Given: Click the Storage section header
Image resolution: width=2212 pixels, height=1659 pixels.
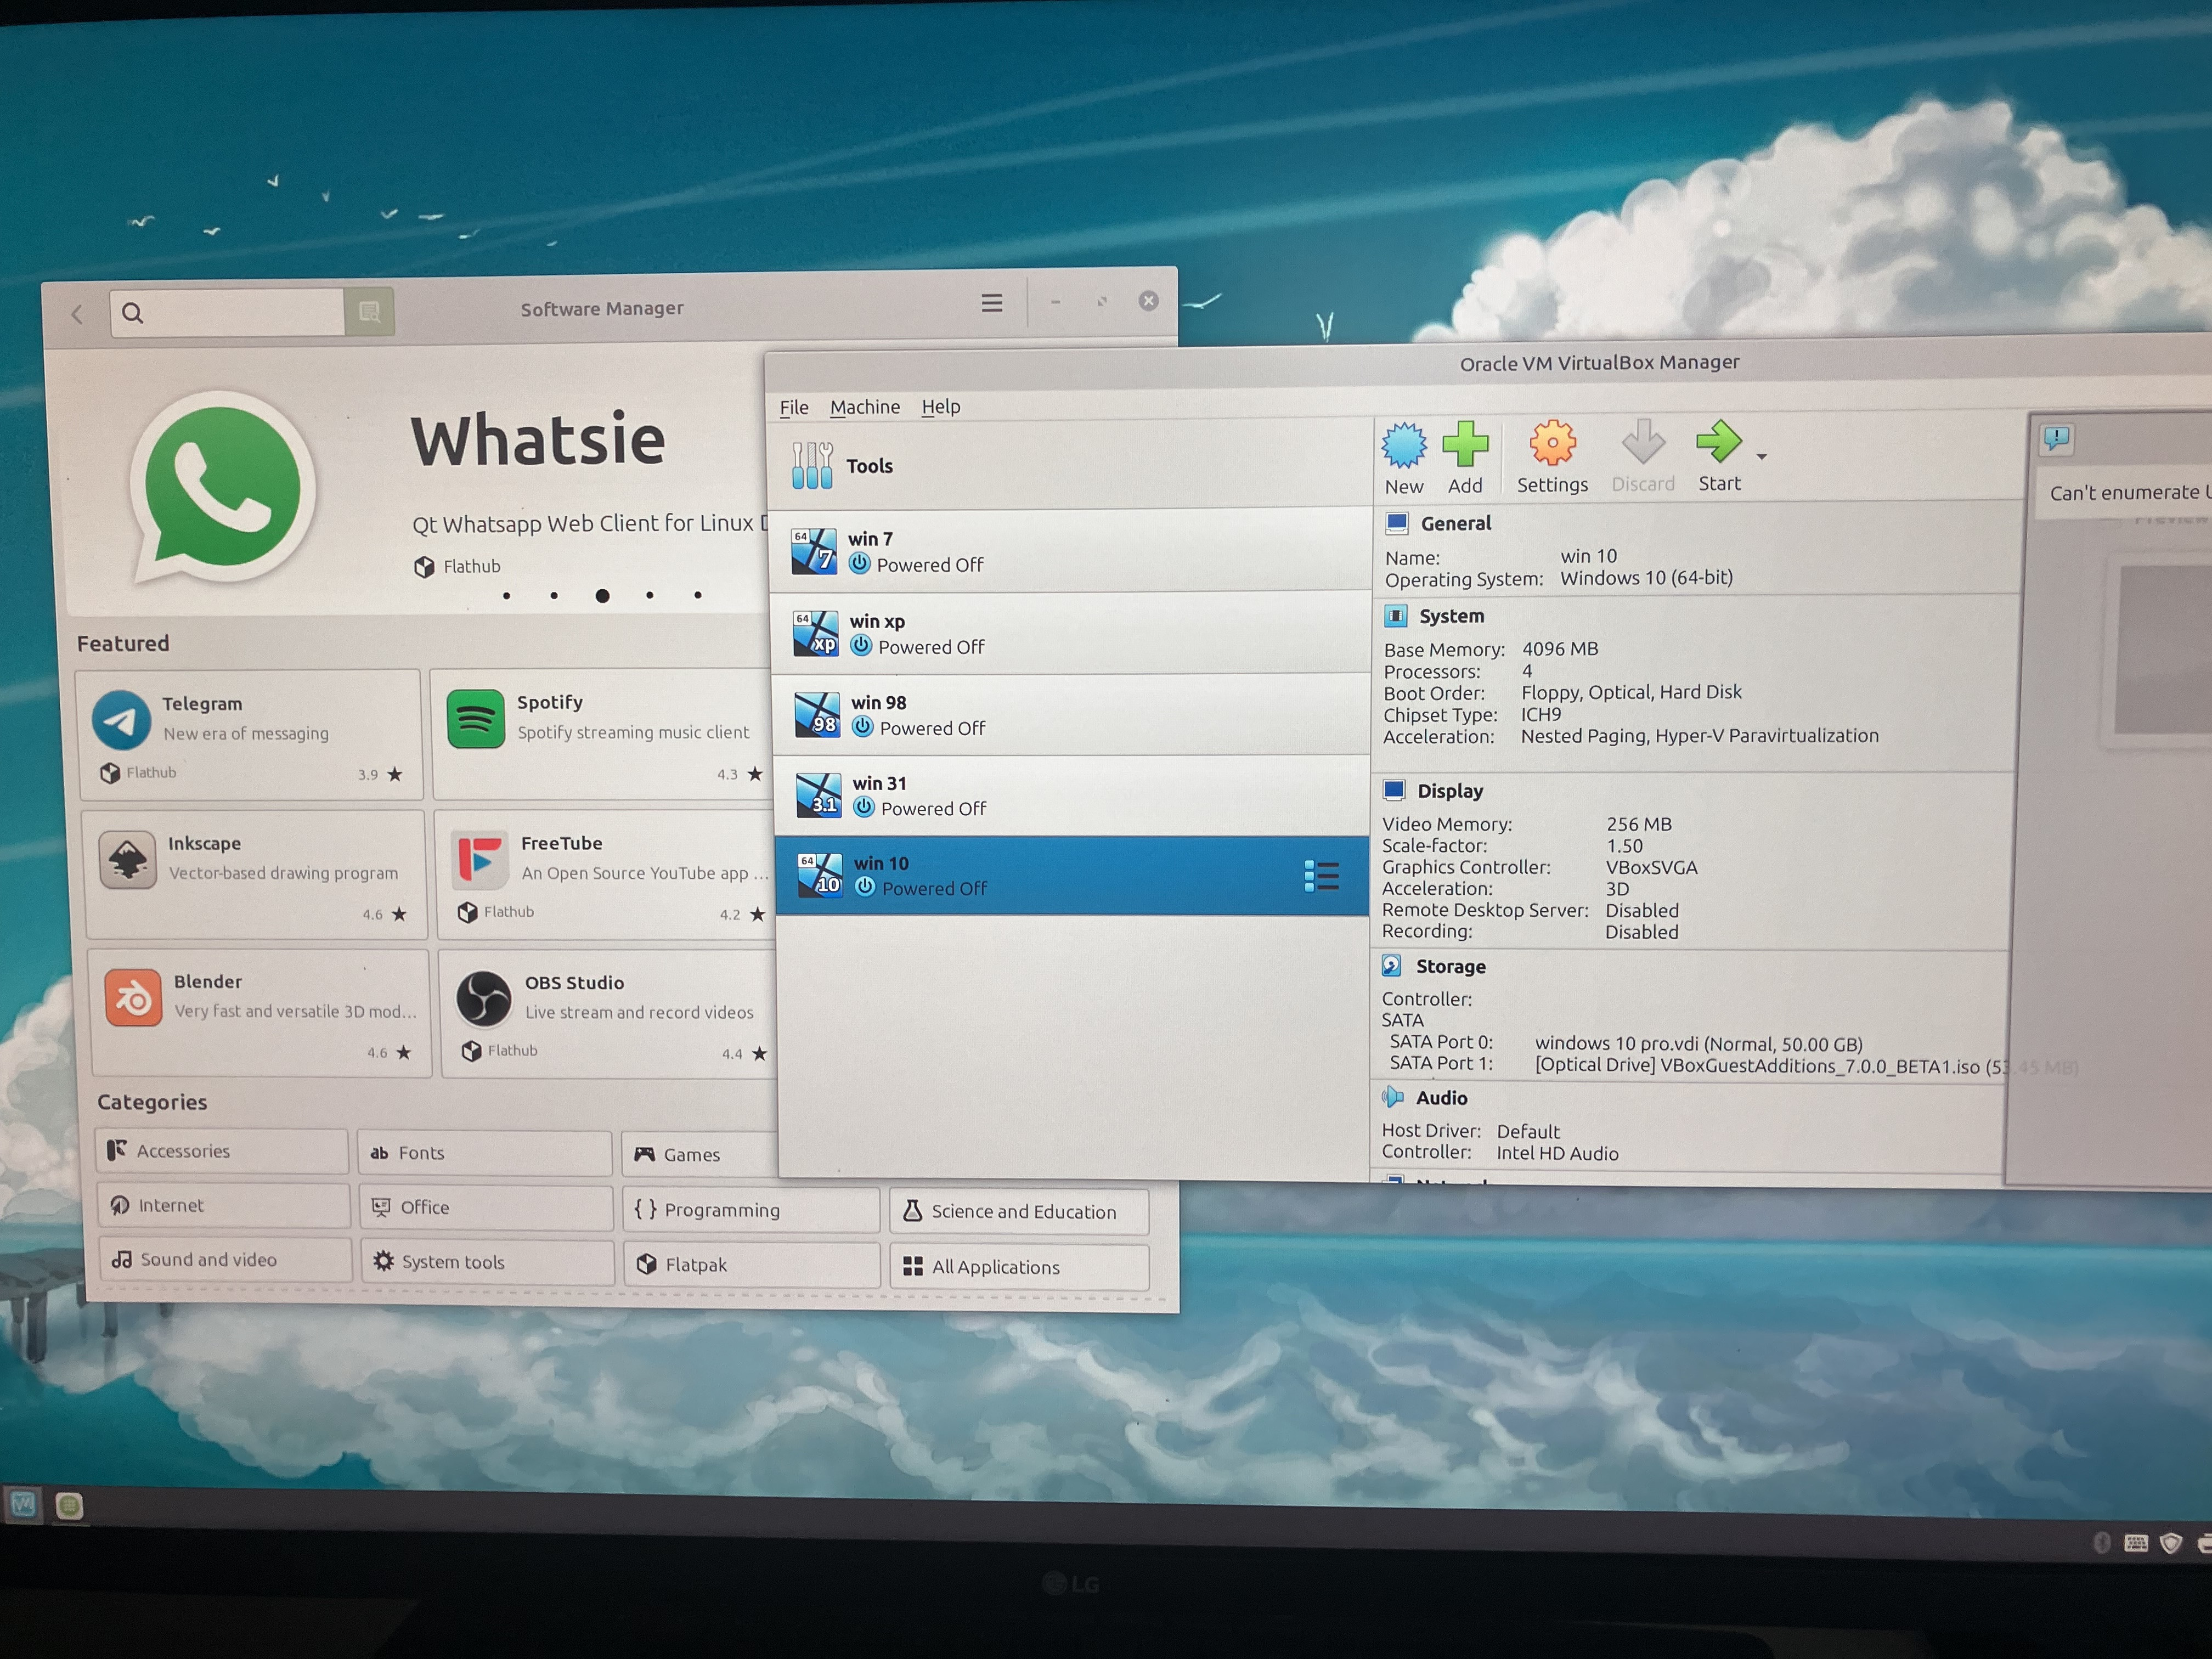Looking at the screenshot, I should (1450, 966).
